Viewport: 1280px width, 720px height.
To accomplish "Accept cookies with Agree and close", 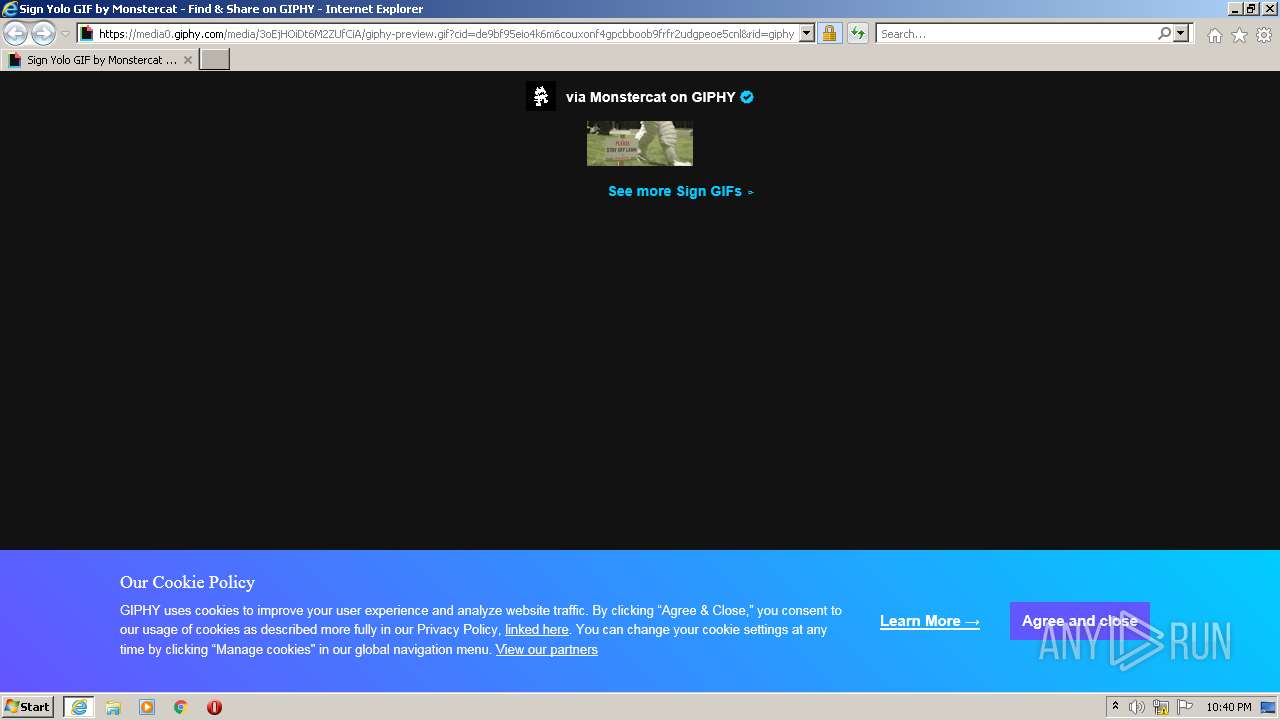I will tap(1080, 621).
